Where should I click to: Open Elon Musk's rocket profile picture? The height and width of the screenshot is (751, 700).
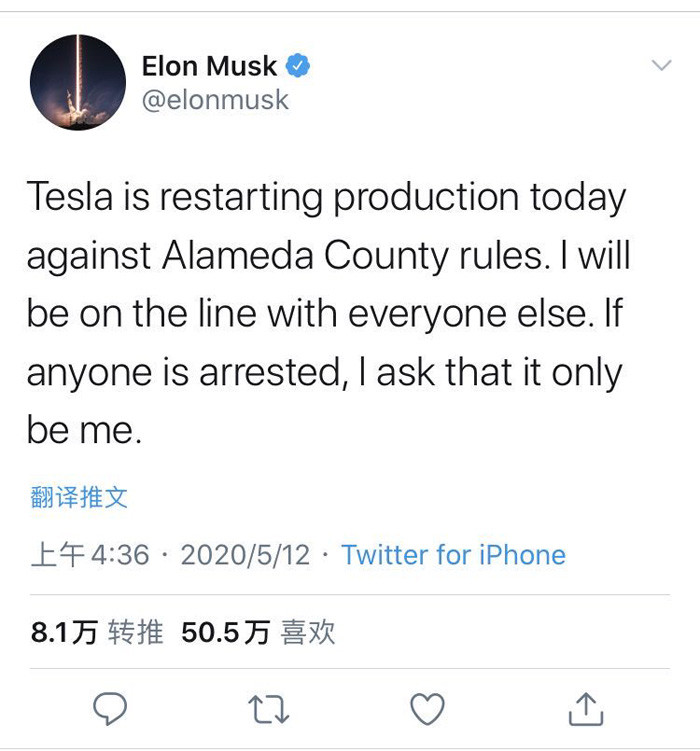[x=78, y=82]
